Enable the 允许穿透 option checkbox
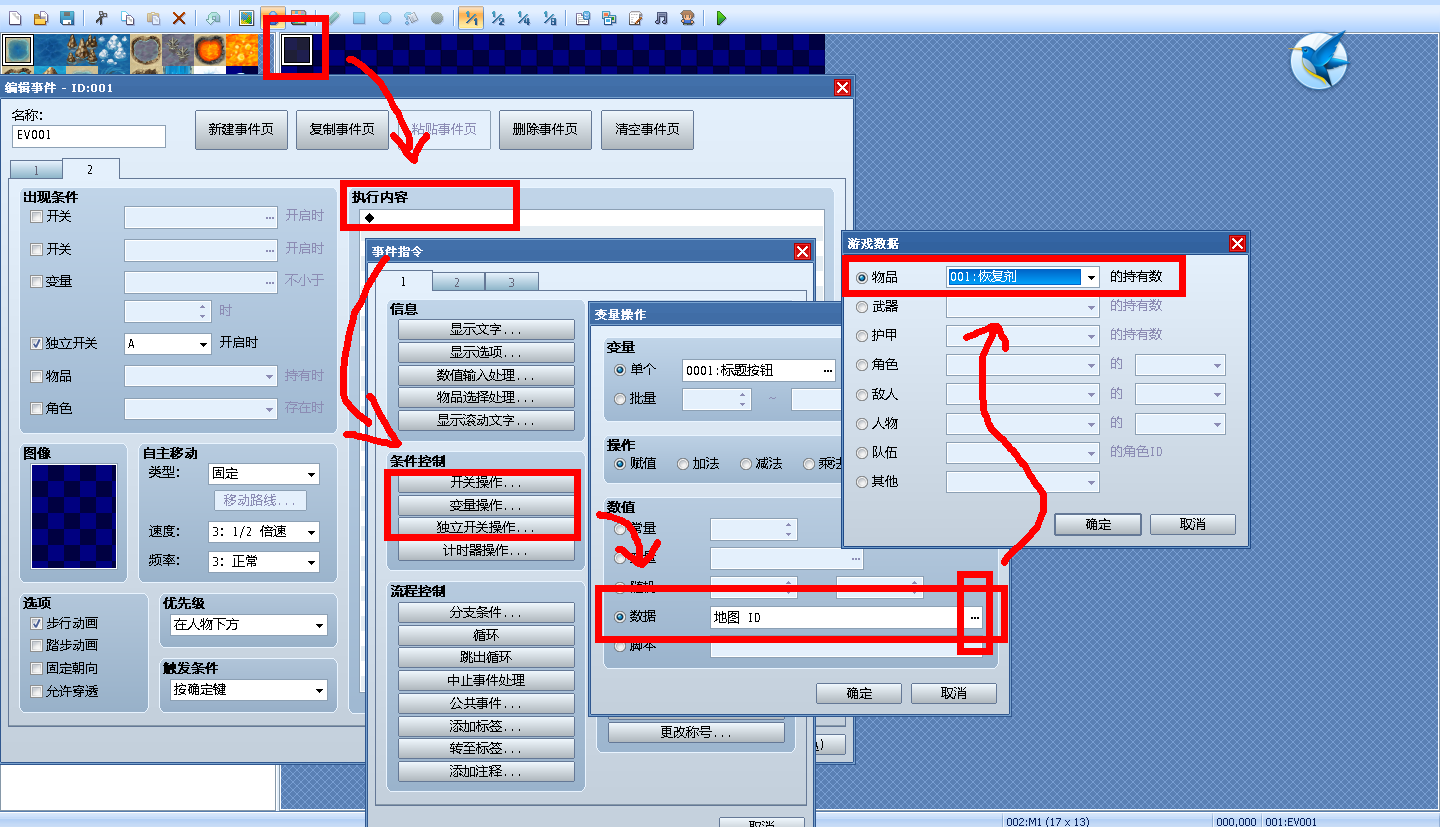The height and width of the screenshot is (827, 1440). tap(37, 691)
